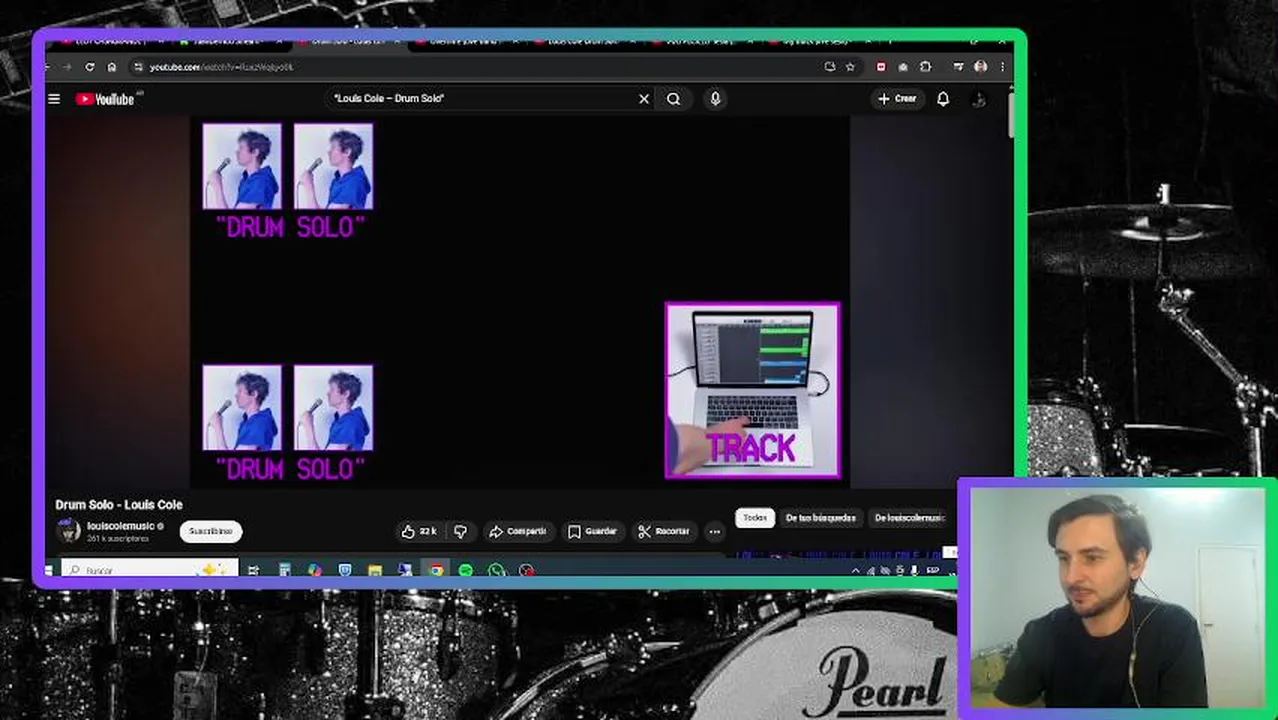
Task: Go to YouTube home via logo
Action: coord(105,99)
